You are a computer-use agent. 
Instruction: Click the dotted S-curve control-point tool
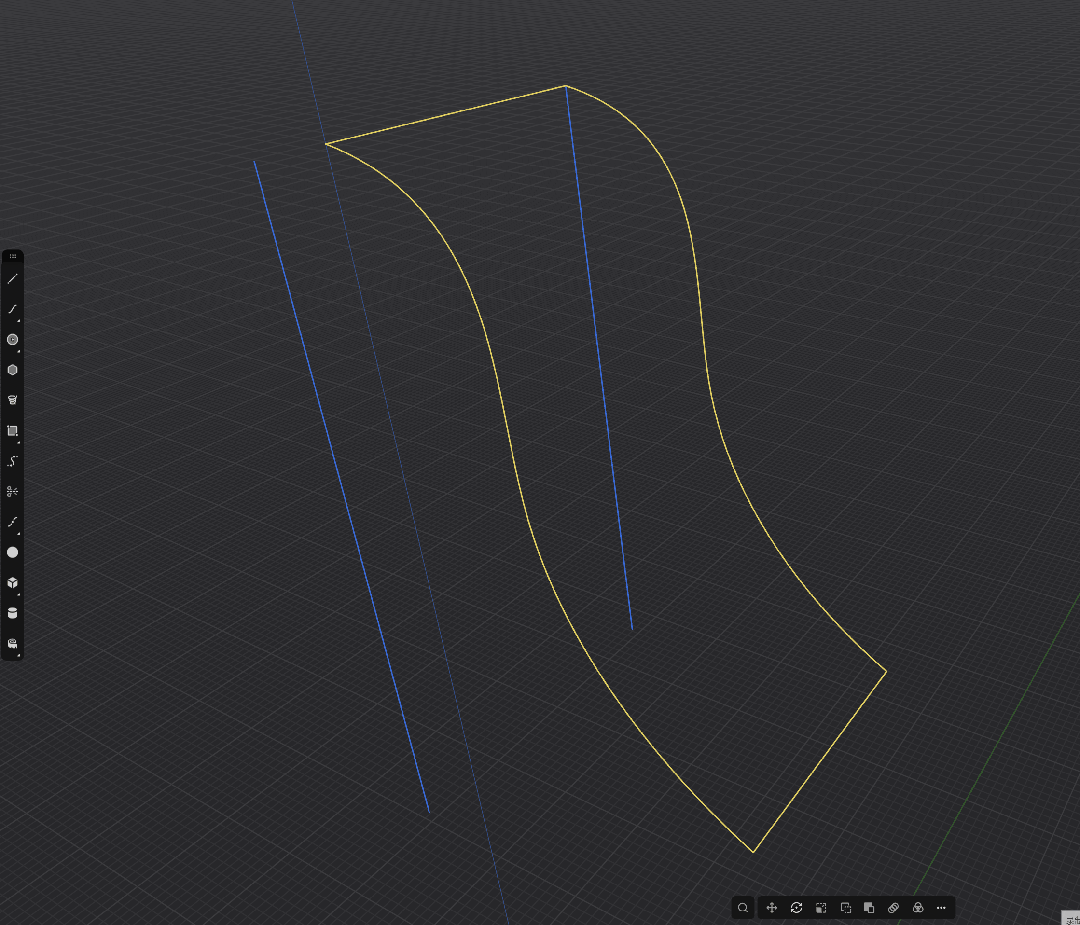pos(12,461)
